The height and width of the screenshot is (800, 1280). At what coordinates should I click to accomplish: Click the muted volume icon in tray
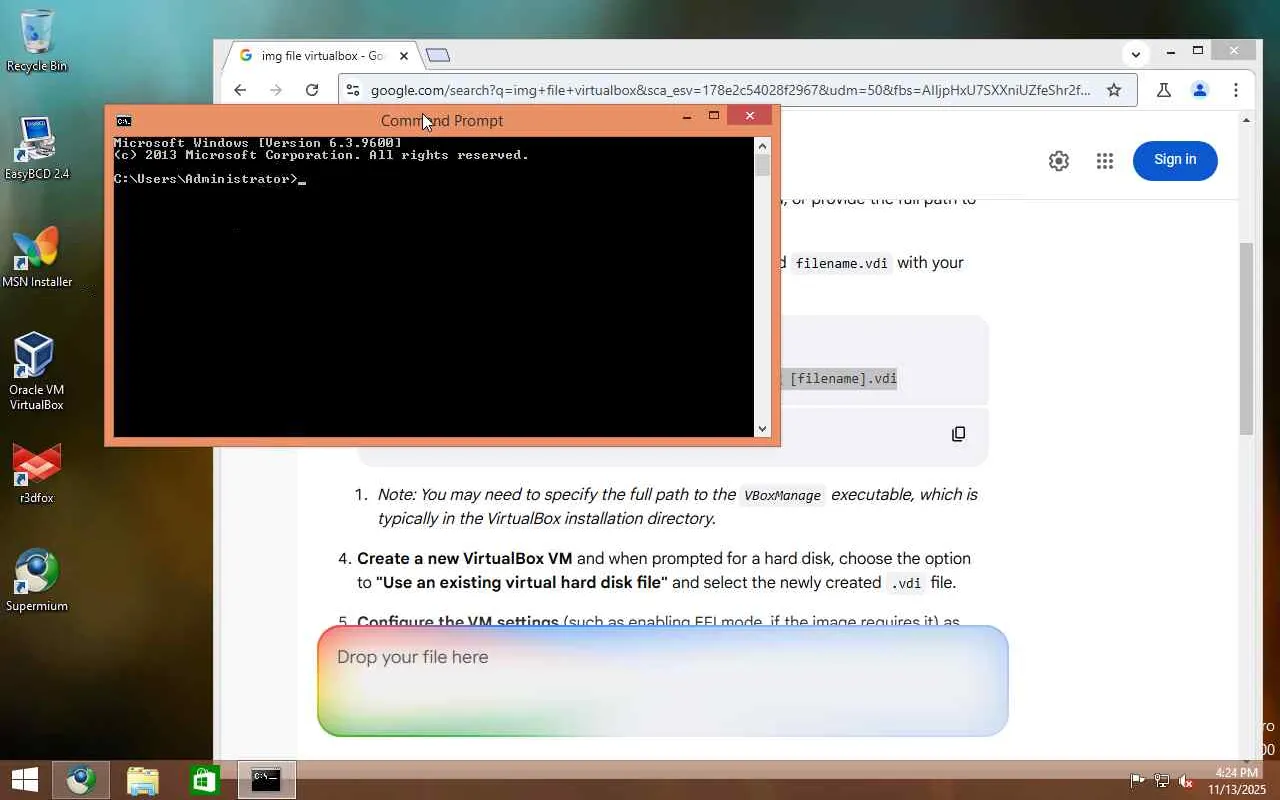point(1186,781)
